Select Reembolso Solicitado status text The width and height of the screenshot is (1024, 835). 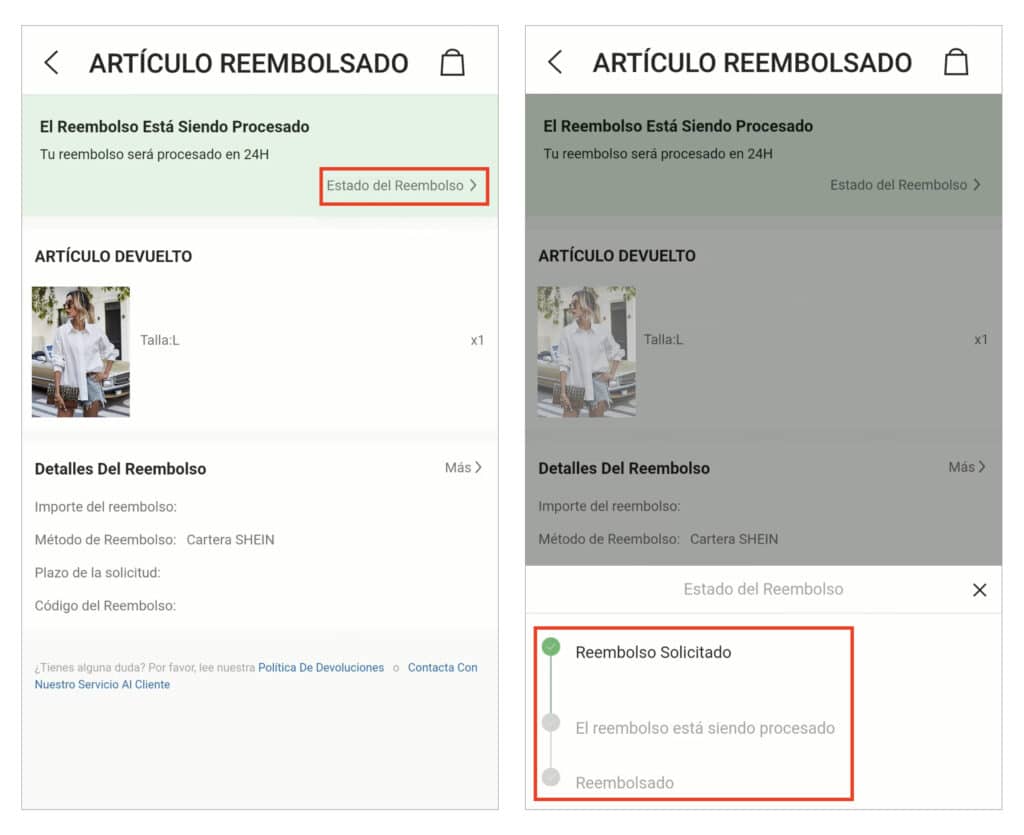point(653,652)
